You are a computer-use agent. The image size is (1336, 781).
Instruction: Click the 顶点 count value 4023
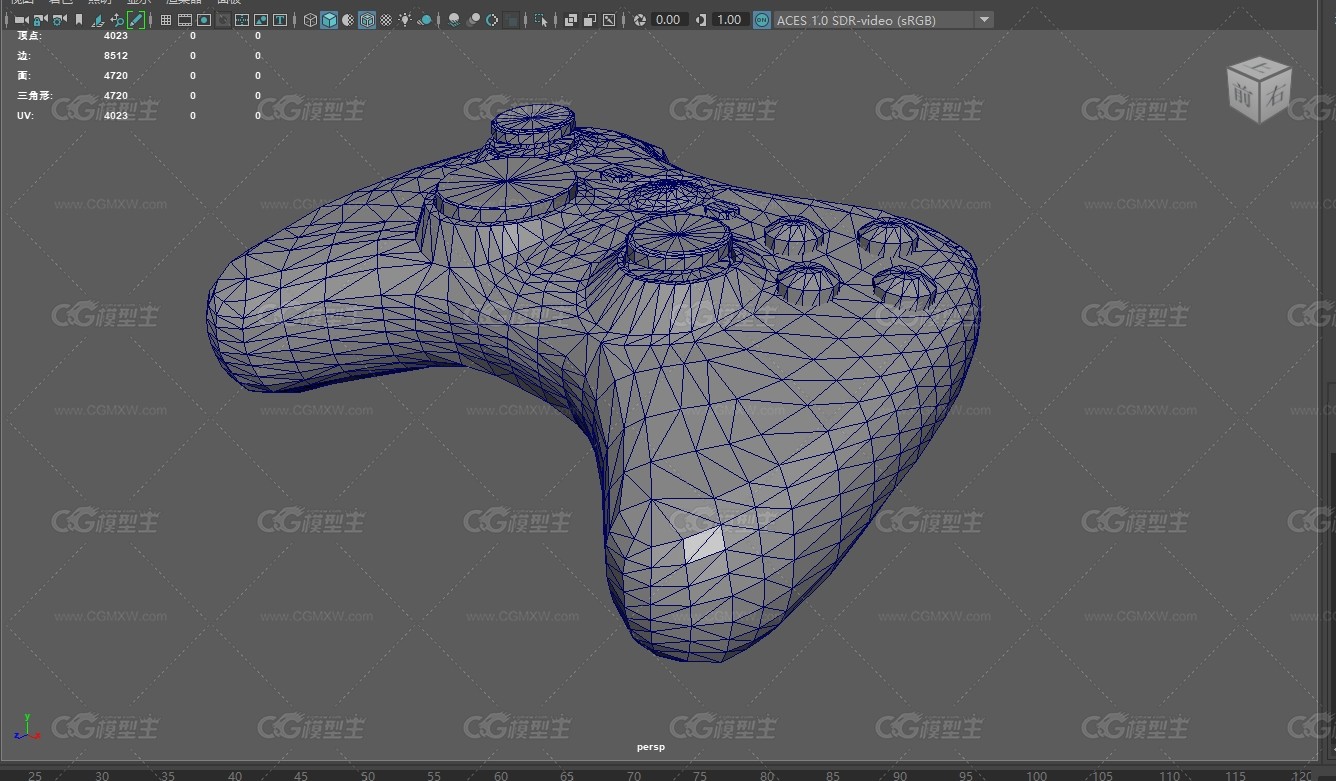(116, 36)
